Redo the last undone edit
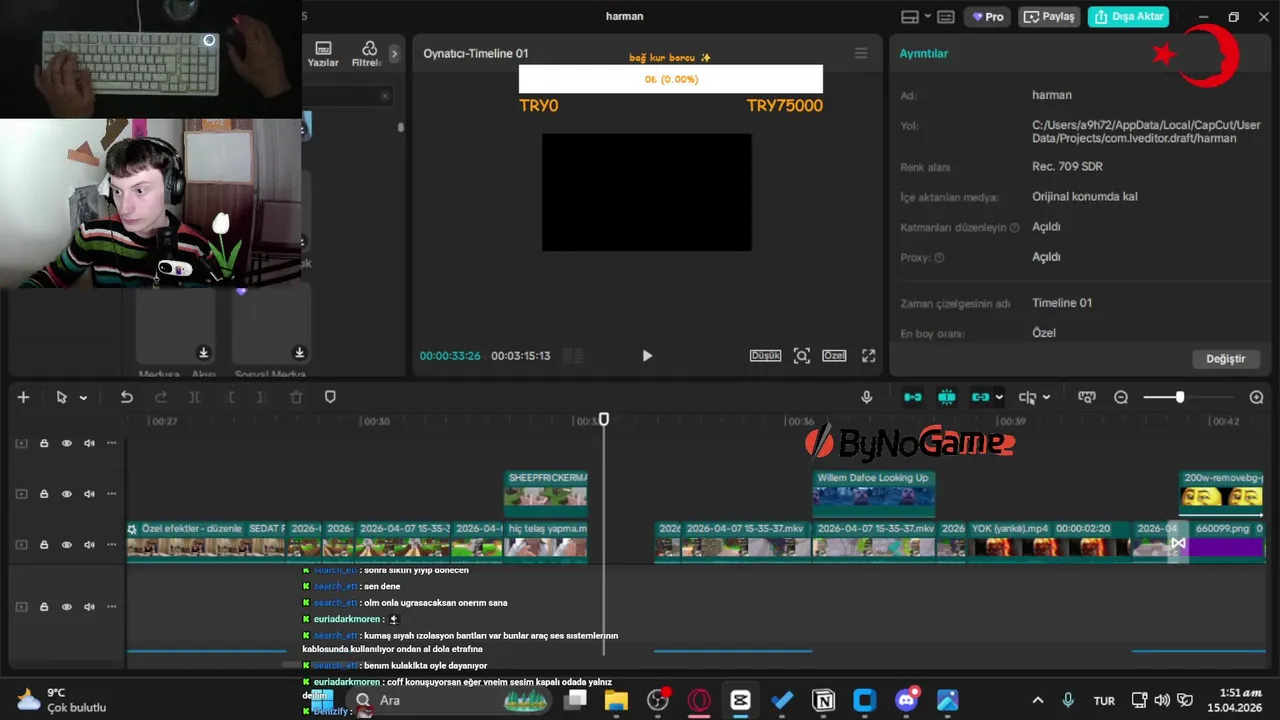1280x720 pixels. click(161, 397)
